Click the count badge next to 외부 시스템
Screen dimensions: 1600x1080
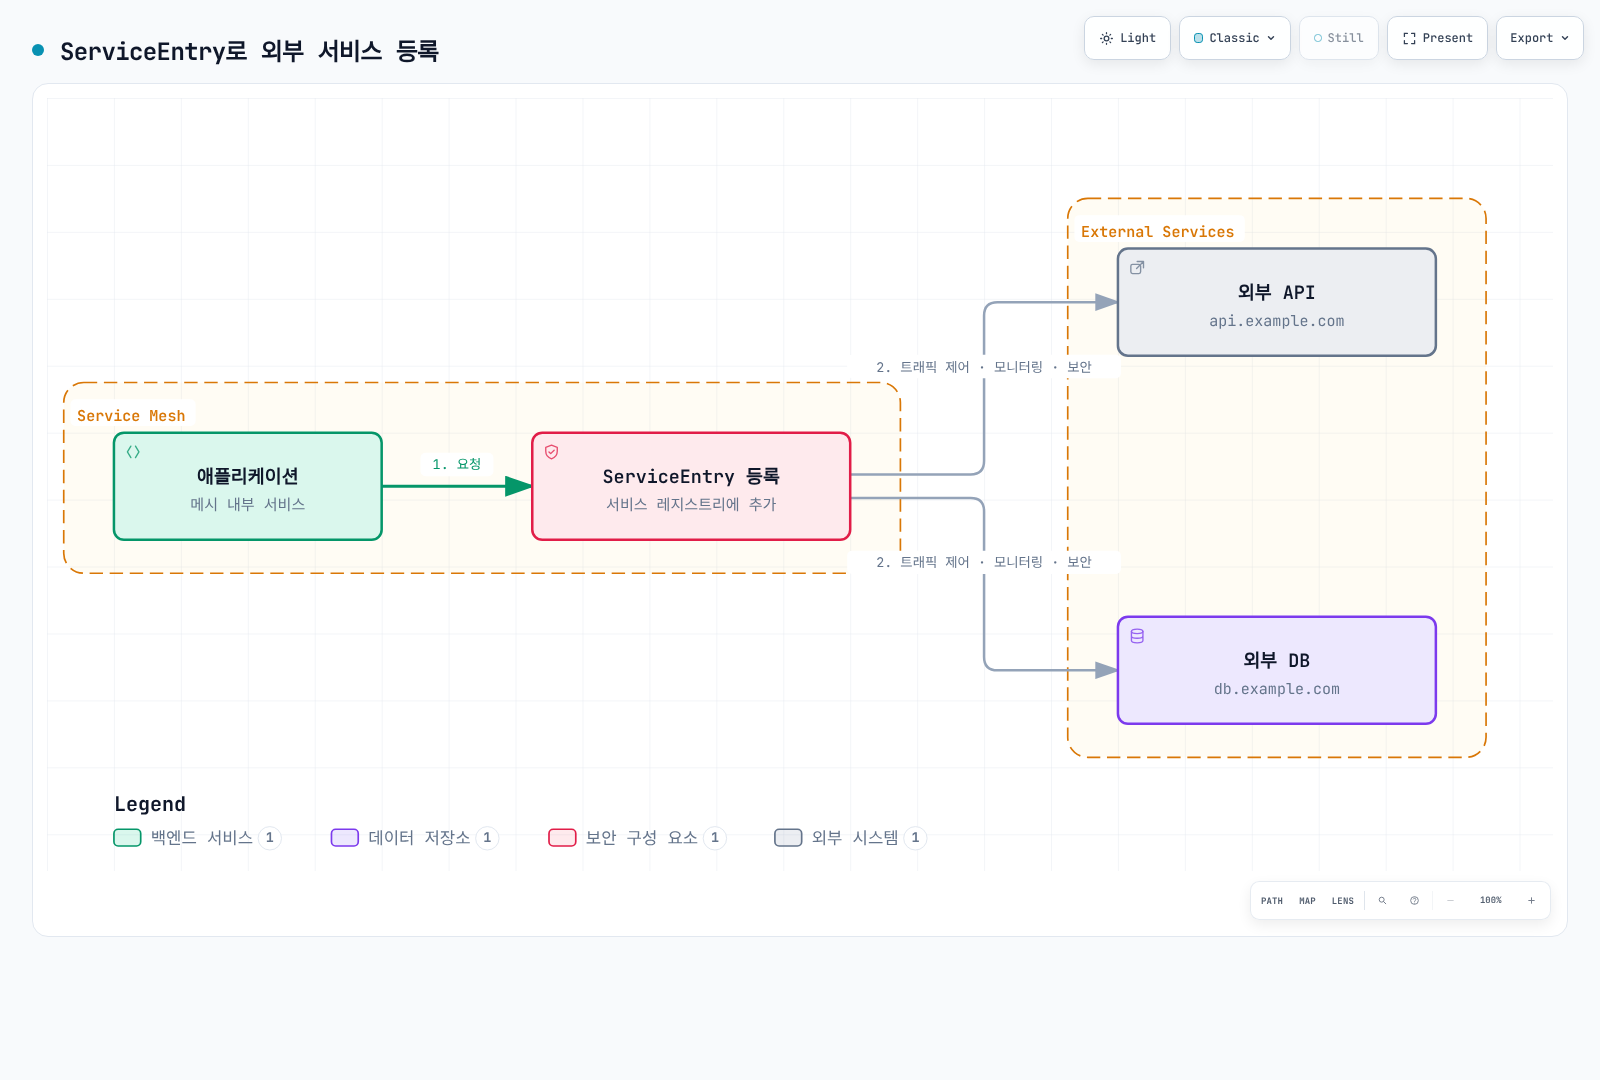915,838
